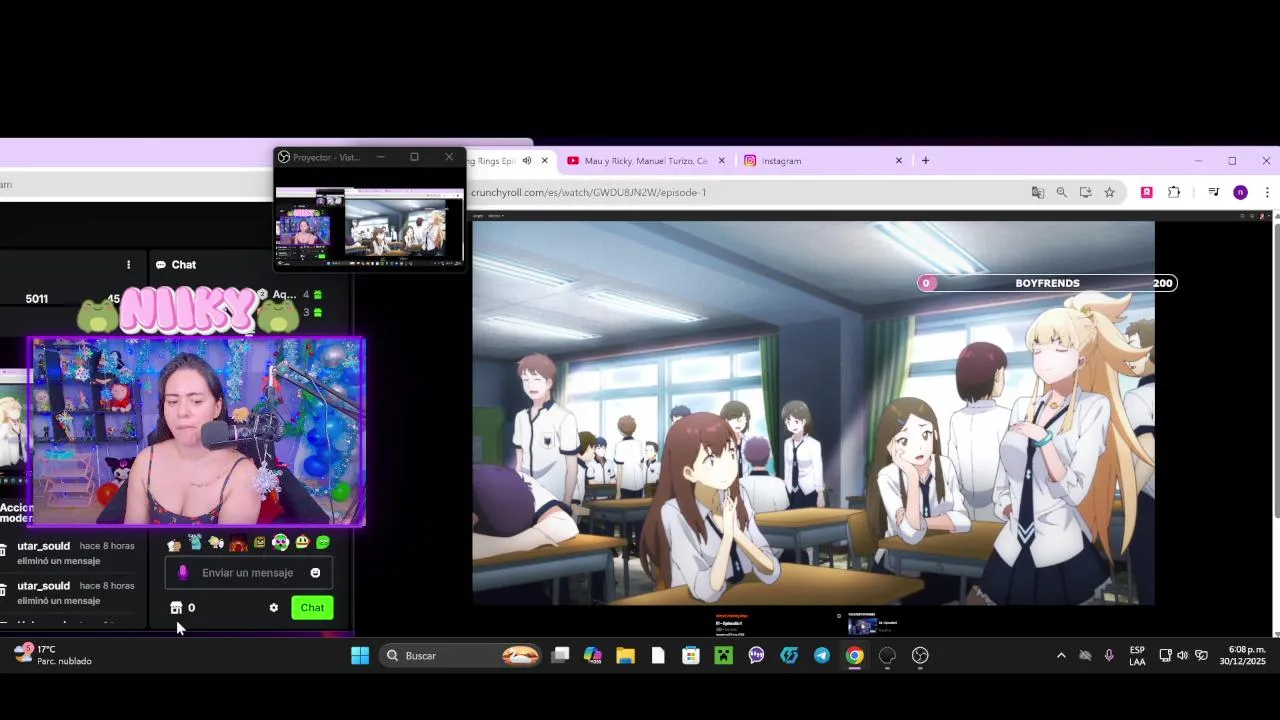Switch to Google Chrome on the taskbar
The image size is (1280, 720).
pos(854,656)
